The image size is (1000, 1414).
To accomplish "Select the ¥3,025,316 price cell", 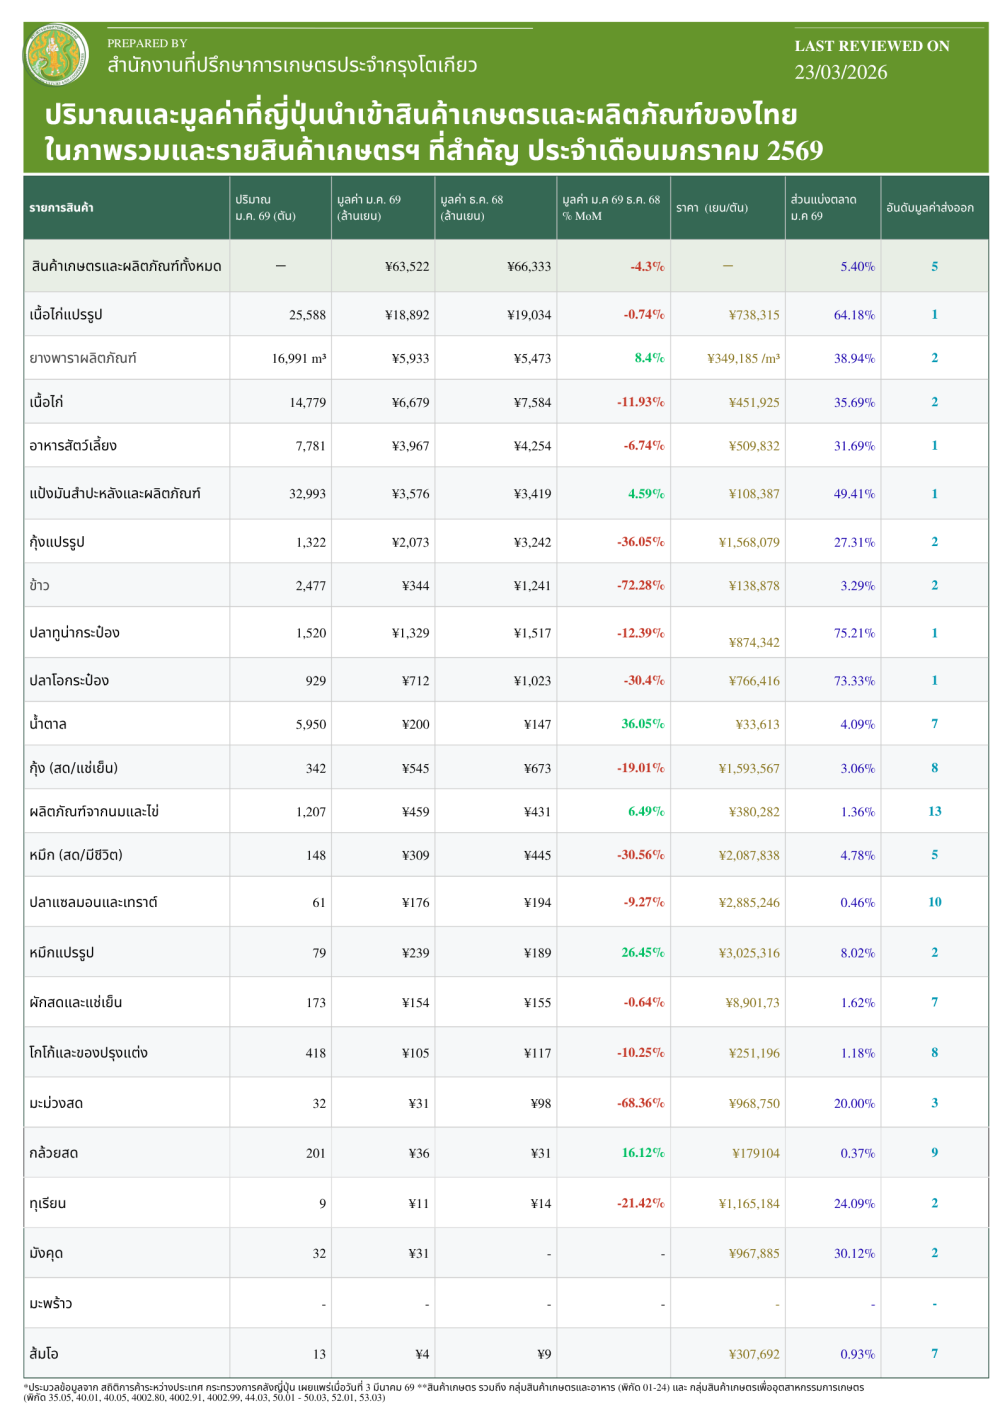I will click(x=748, y=953).
